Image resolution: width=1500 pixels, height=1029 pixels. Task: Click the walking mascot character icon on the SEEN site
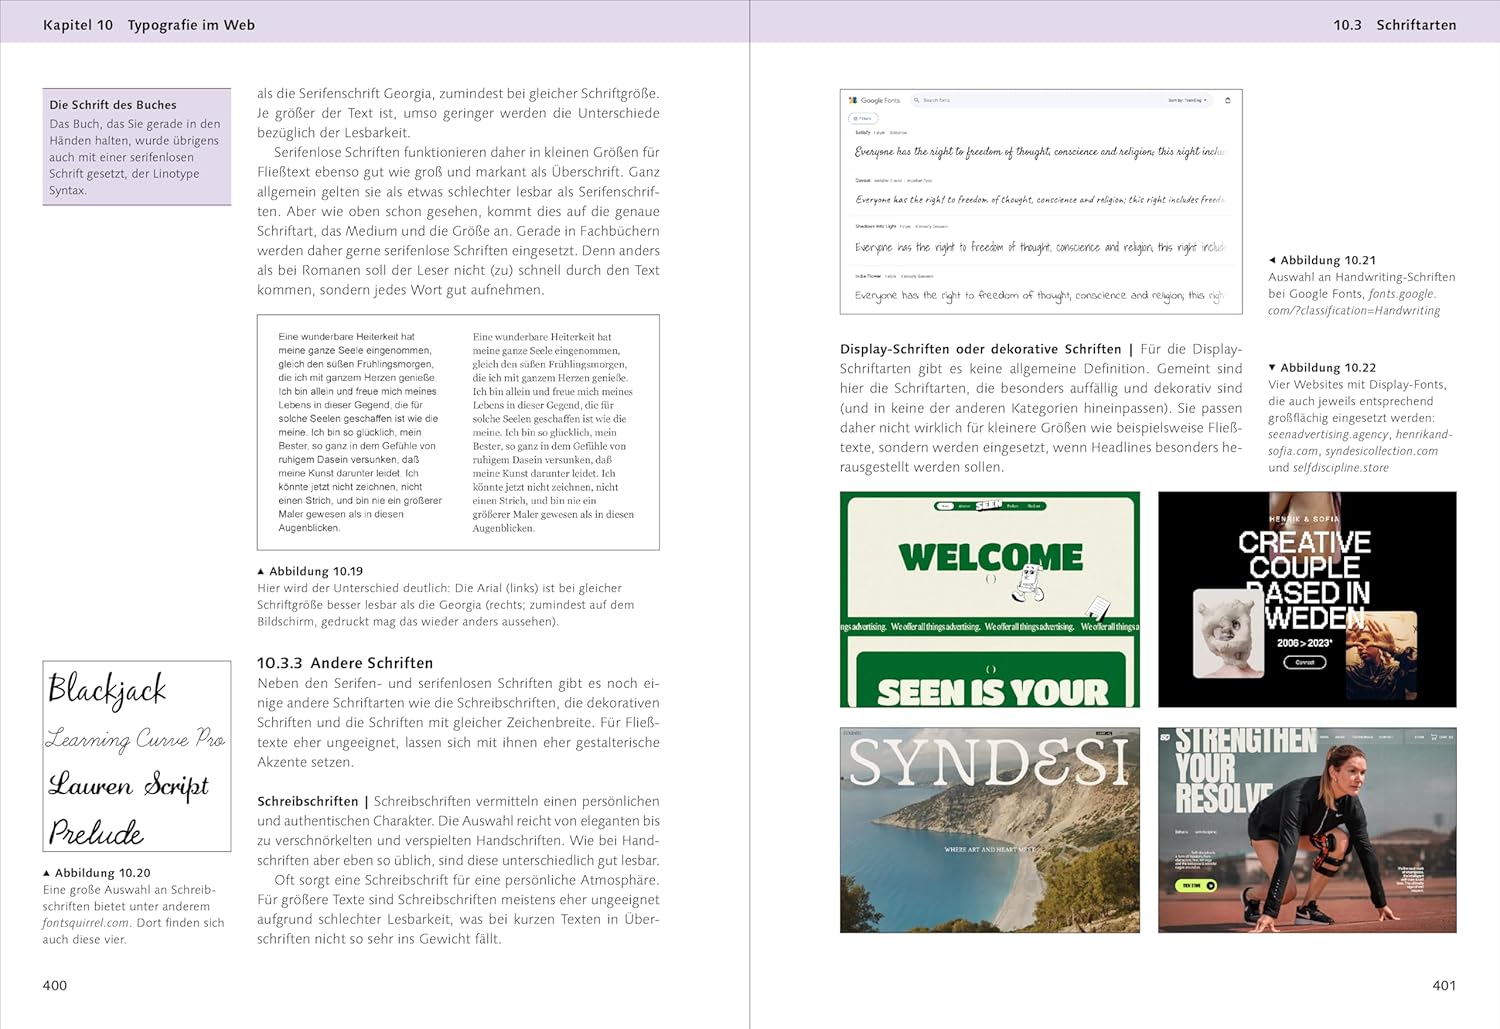click(1029, 582)
